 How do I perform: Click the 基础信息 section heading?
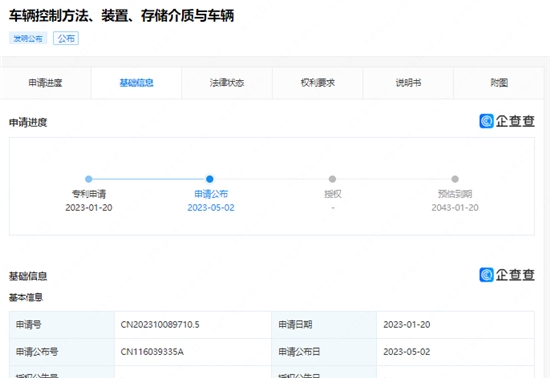pos(28,276)
